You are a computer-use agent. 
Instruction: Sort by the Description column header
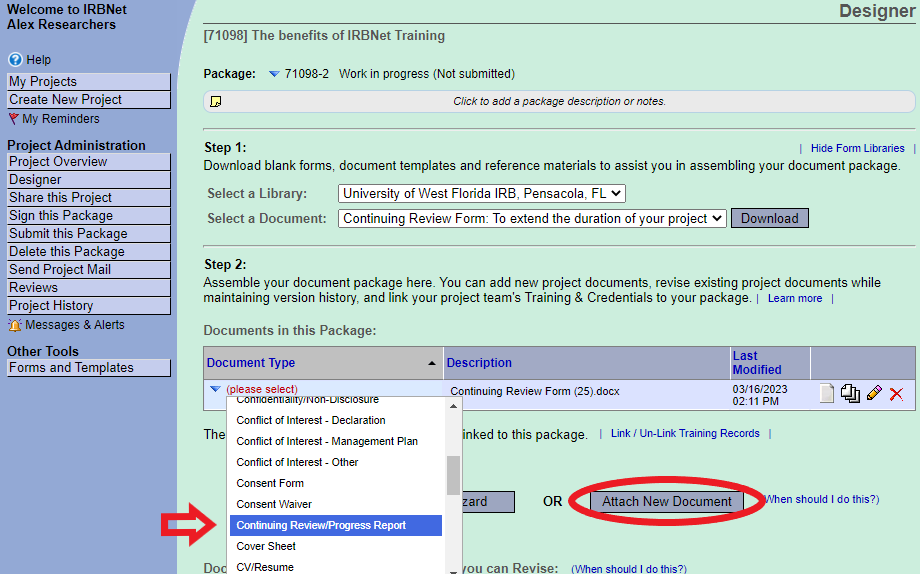click(x=479, y=363)
